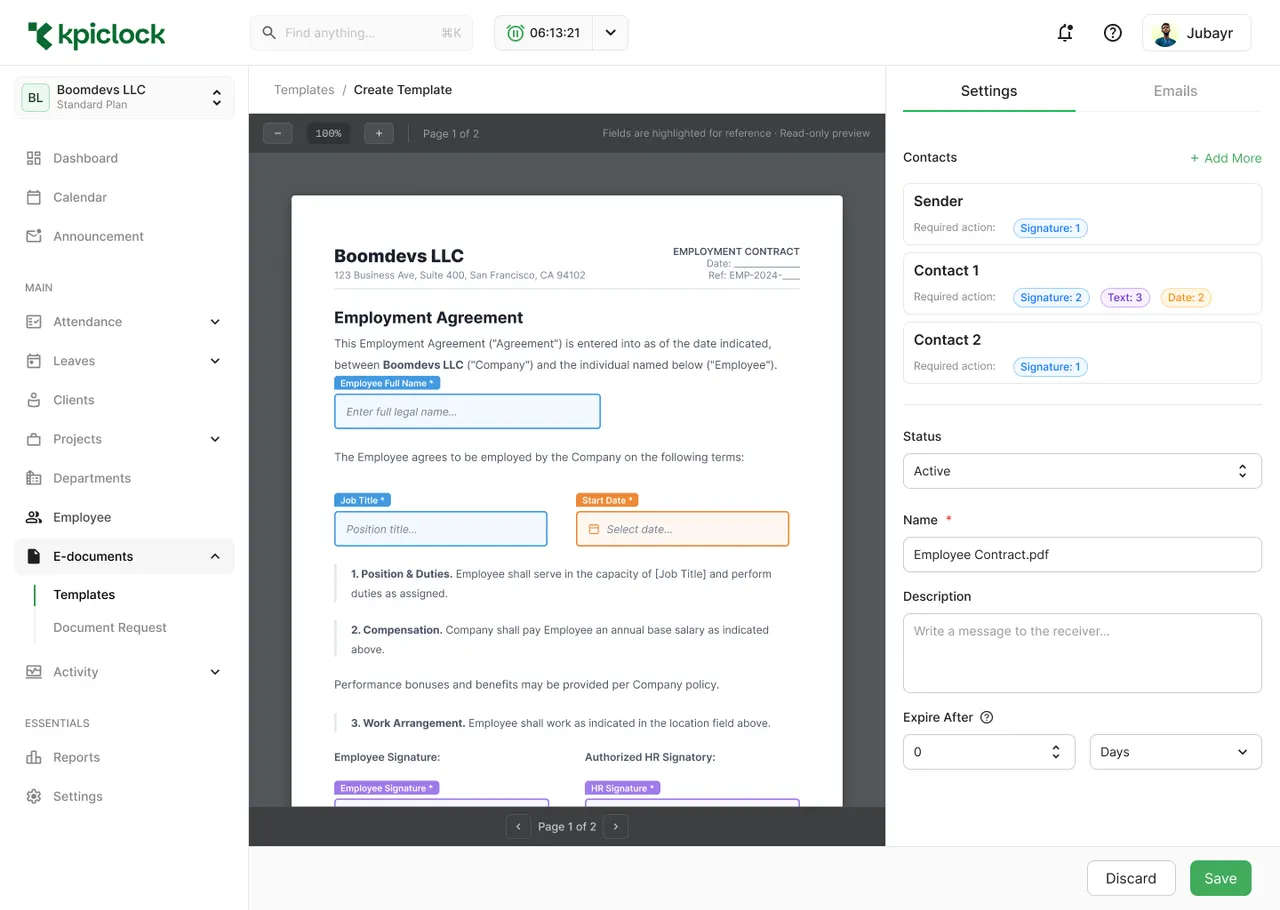Open the Days unit dropdown

[x=1175, y=752]
